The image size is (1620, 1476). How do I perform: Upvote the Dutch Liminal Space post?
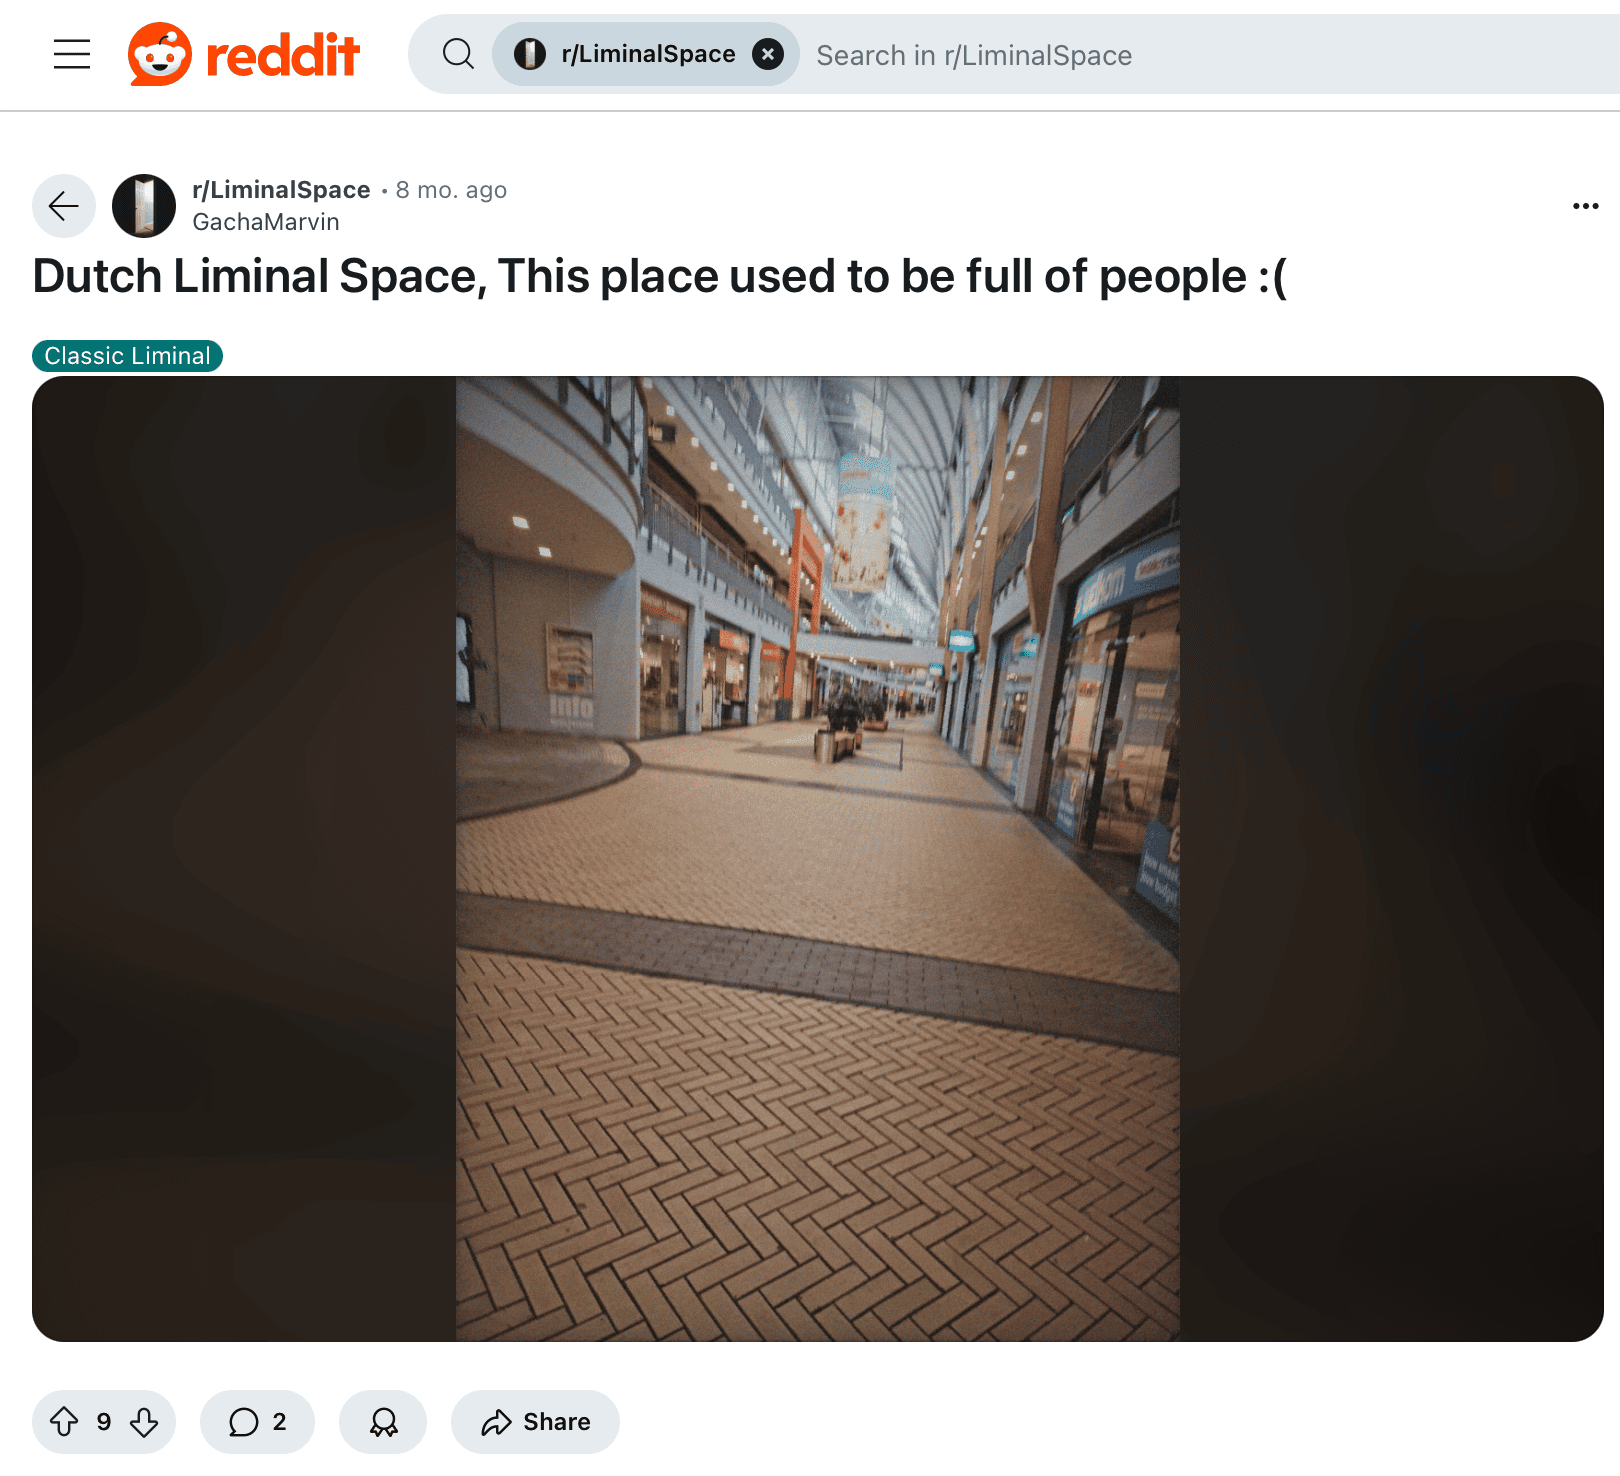pos(64,1421)
